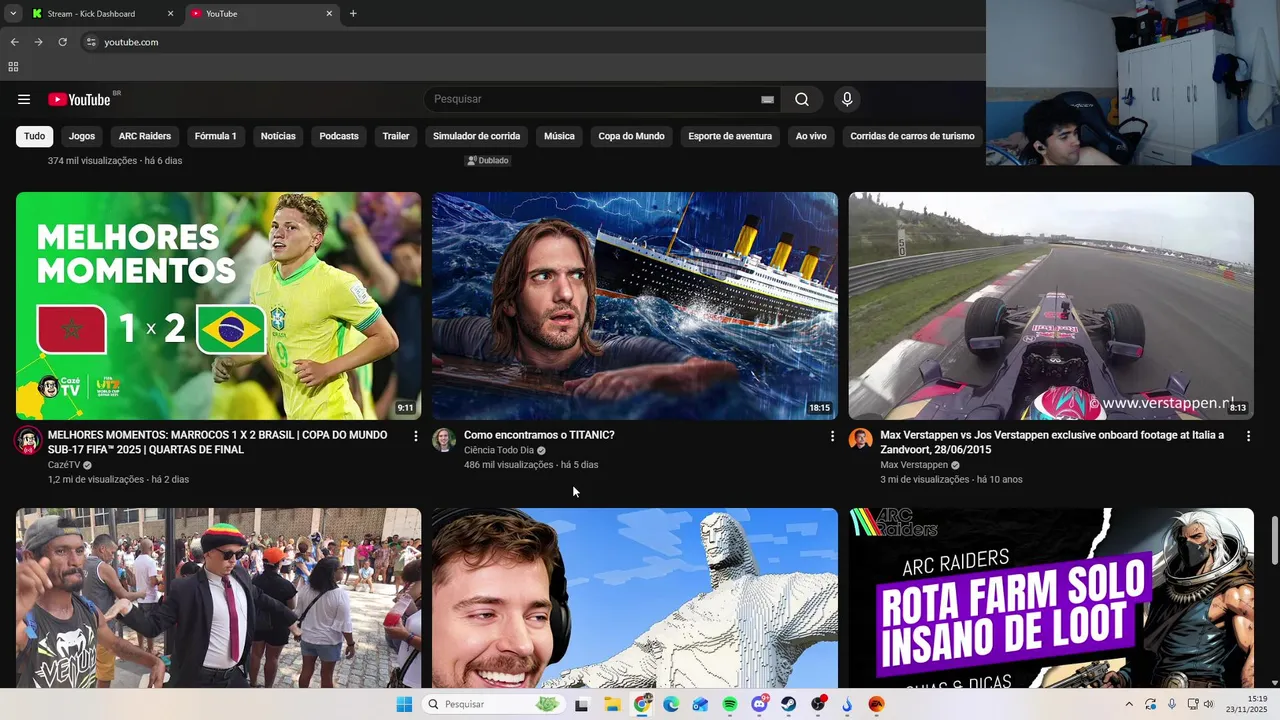Screen dimensions: 1280x720
Task: Open the YouTube hamburger guide menu
Action: click(x=24, y=99)
